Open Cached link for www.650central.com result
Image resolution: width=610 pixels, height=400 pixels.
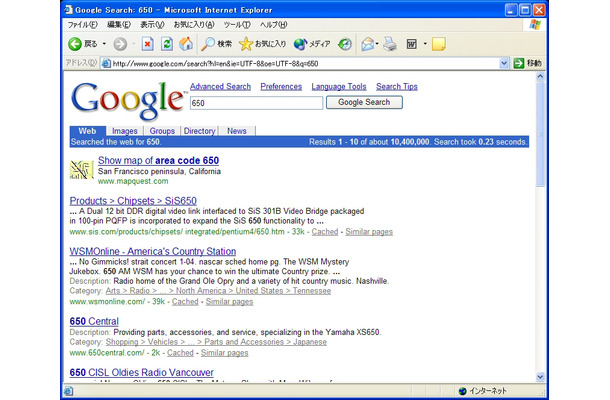[x=180, y=353]
